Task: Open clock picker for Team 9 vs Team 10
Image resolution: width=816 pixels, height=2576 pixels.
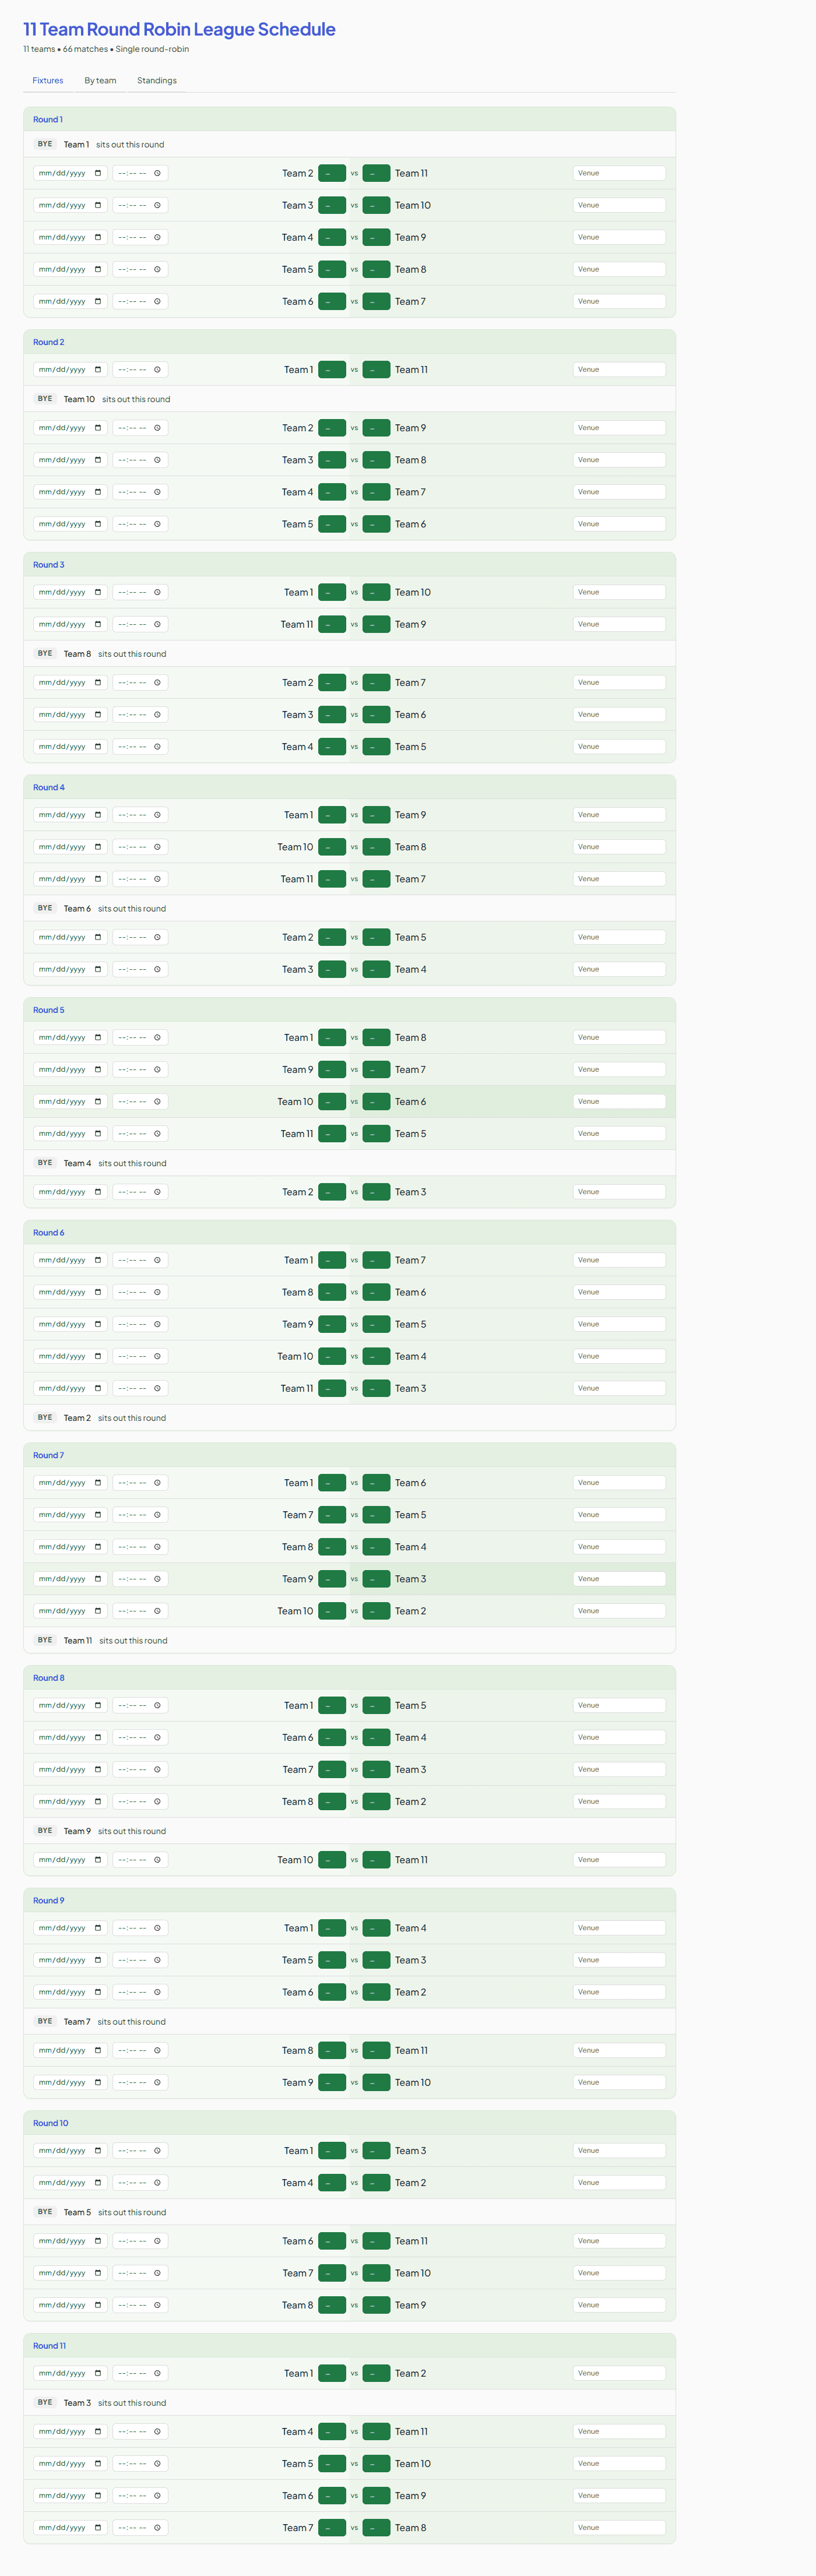Action: click(x=157, y=2082)
